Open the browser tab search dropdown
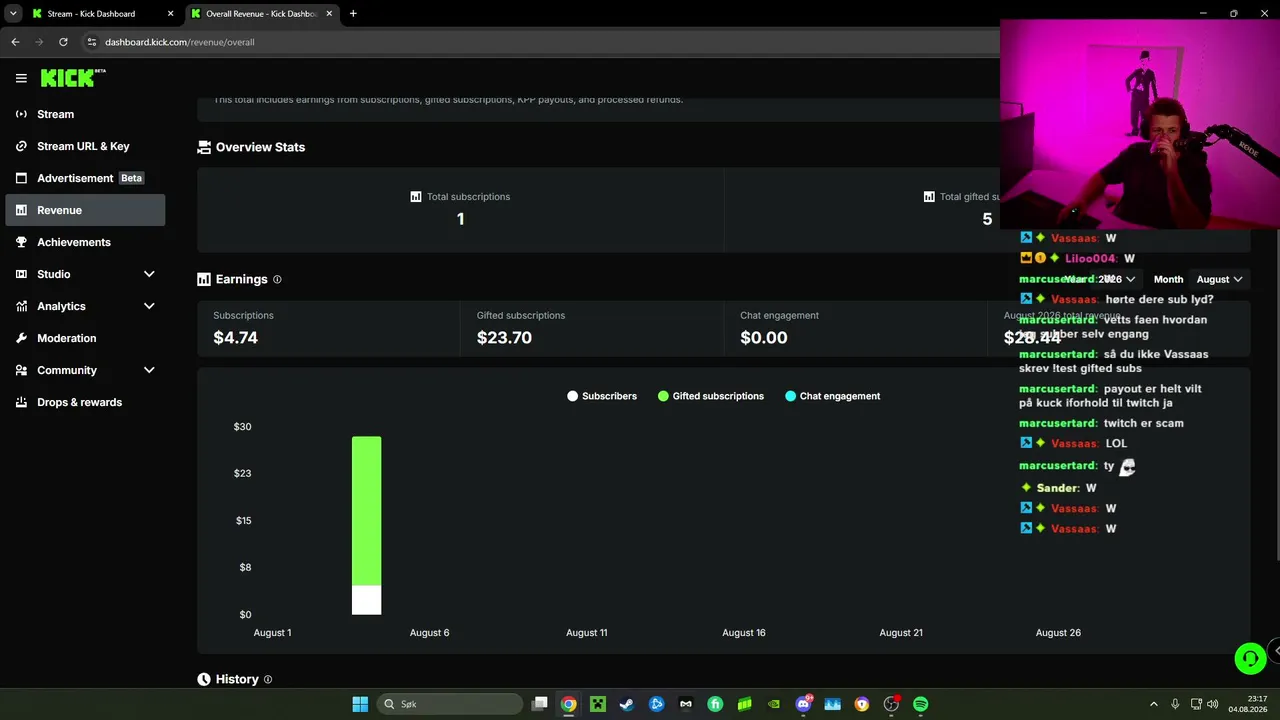Image resolution: width=1280 pixels, height=720 pixels. point(13,14)
